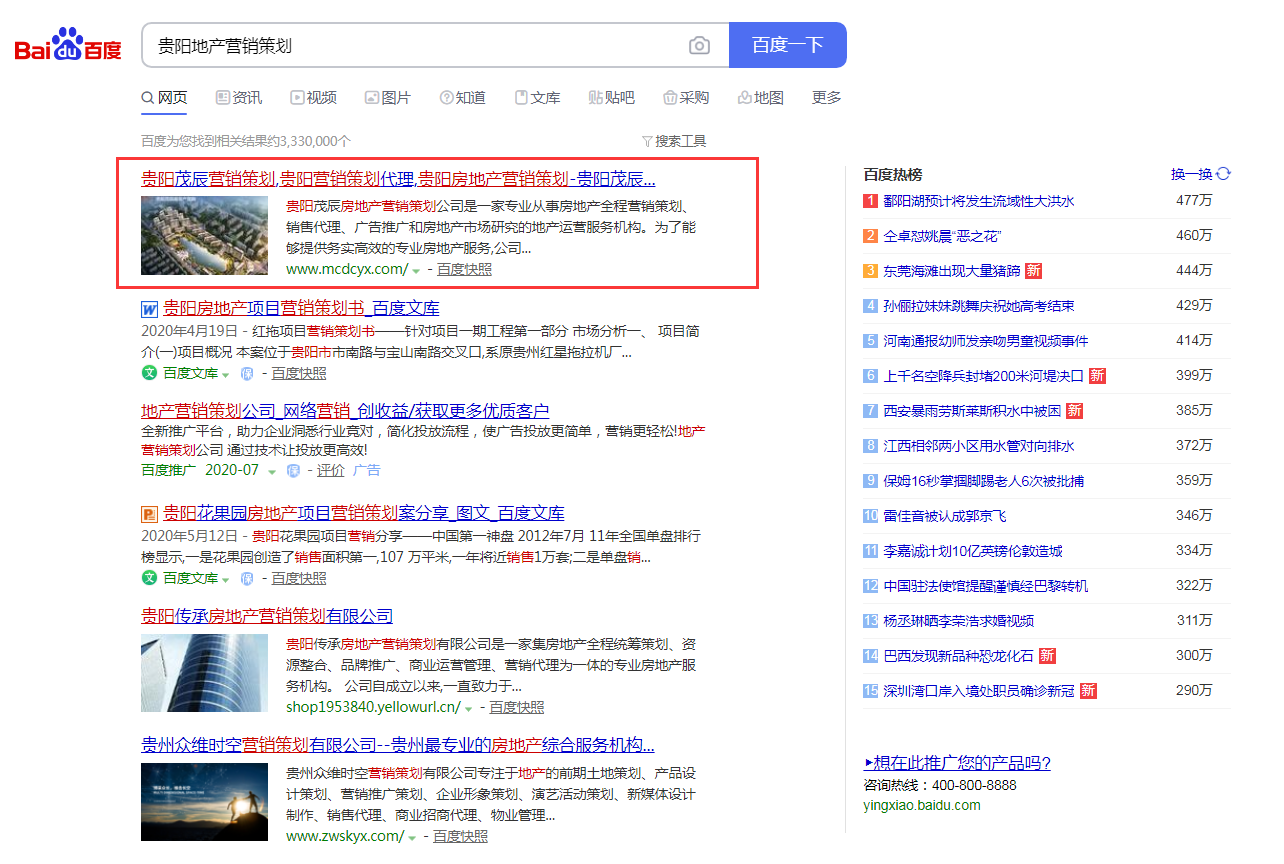Click the 贵阳茂辰 result building thumbnail
This screenshot has height=864, width=1284.
click(204, 236)
